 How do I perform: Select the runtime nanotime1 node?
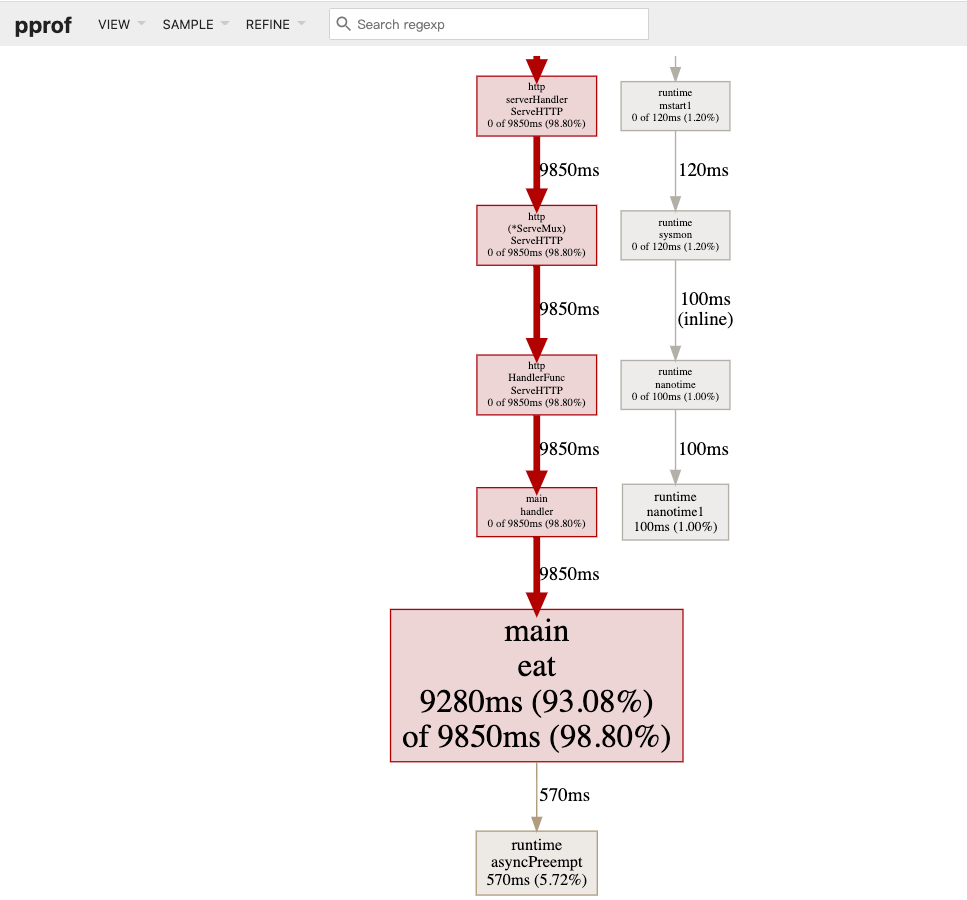(x=675, y=512)
